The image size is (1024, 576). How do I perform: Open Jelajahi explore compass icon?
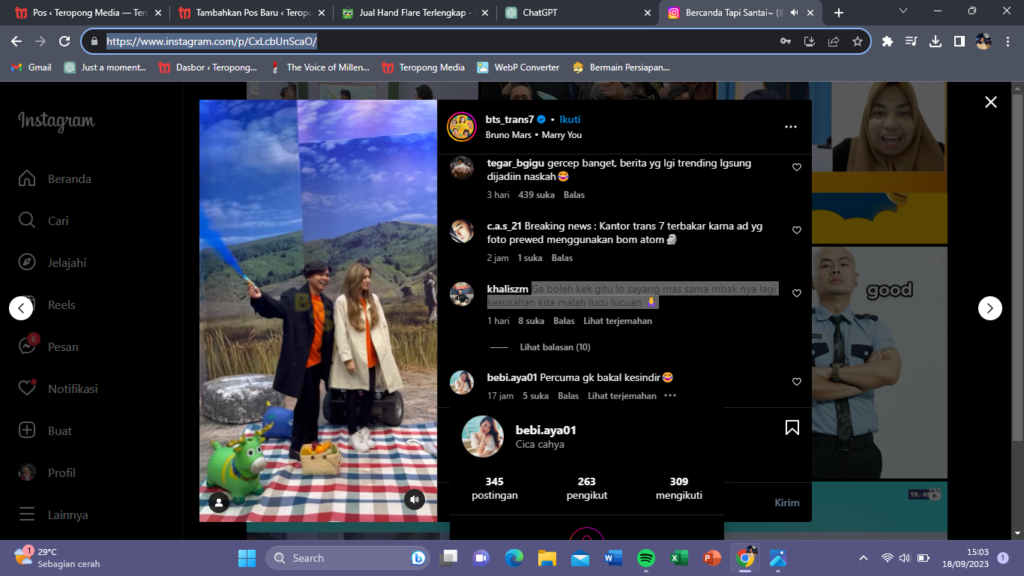27,262
